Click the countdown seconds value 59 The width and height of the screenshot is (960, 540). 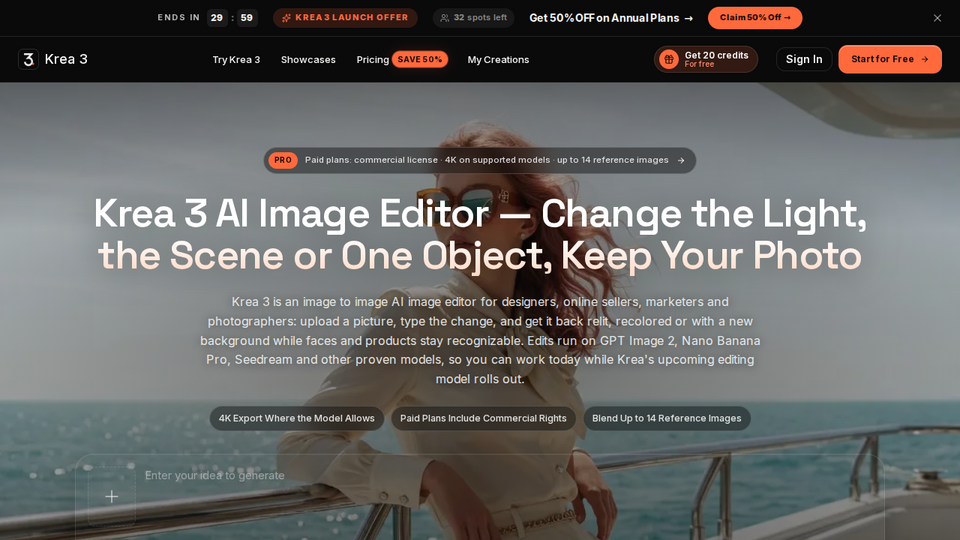(x=247, y=18)
